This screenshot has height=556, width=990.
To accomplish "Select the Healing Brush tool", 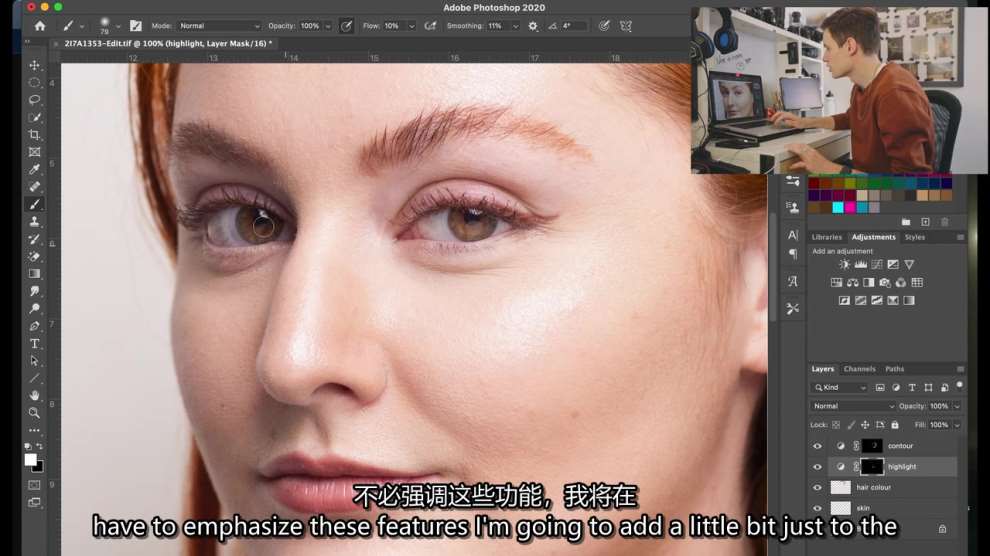I will click(x=34, y=187).
